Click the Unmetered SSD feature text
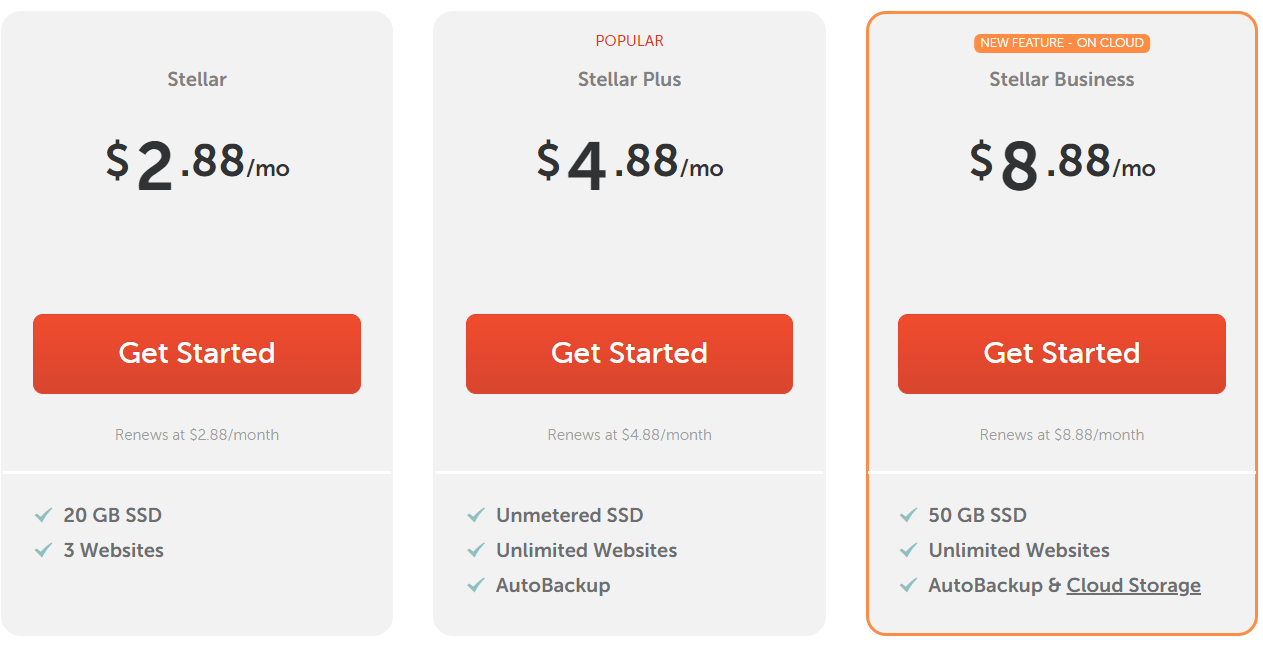Image resolution: width=1263 pixels, height=648 pixels. click(569, 515)
